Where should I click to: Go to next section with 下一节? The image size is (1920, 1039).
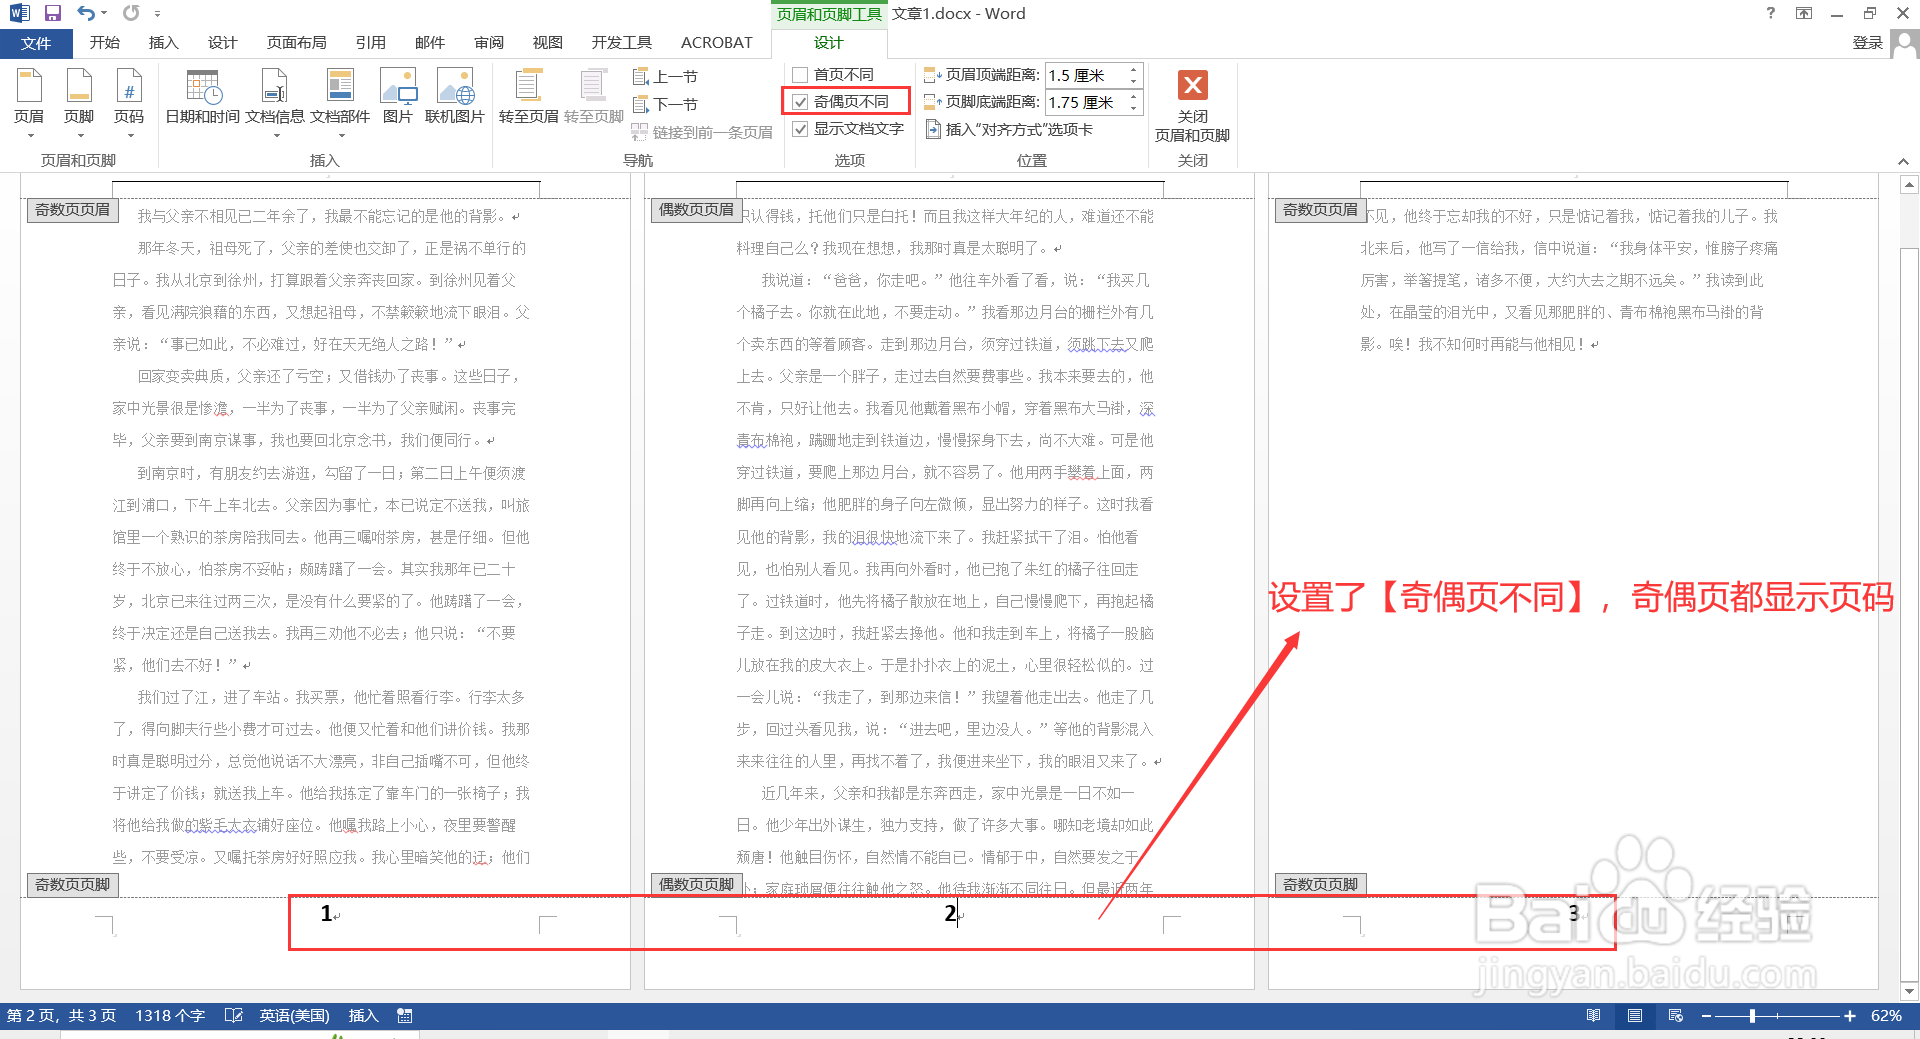(668, 103)
